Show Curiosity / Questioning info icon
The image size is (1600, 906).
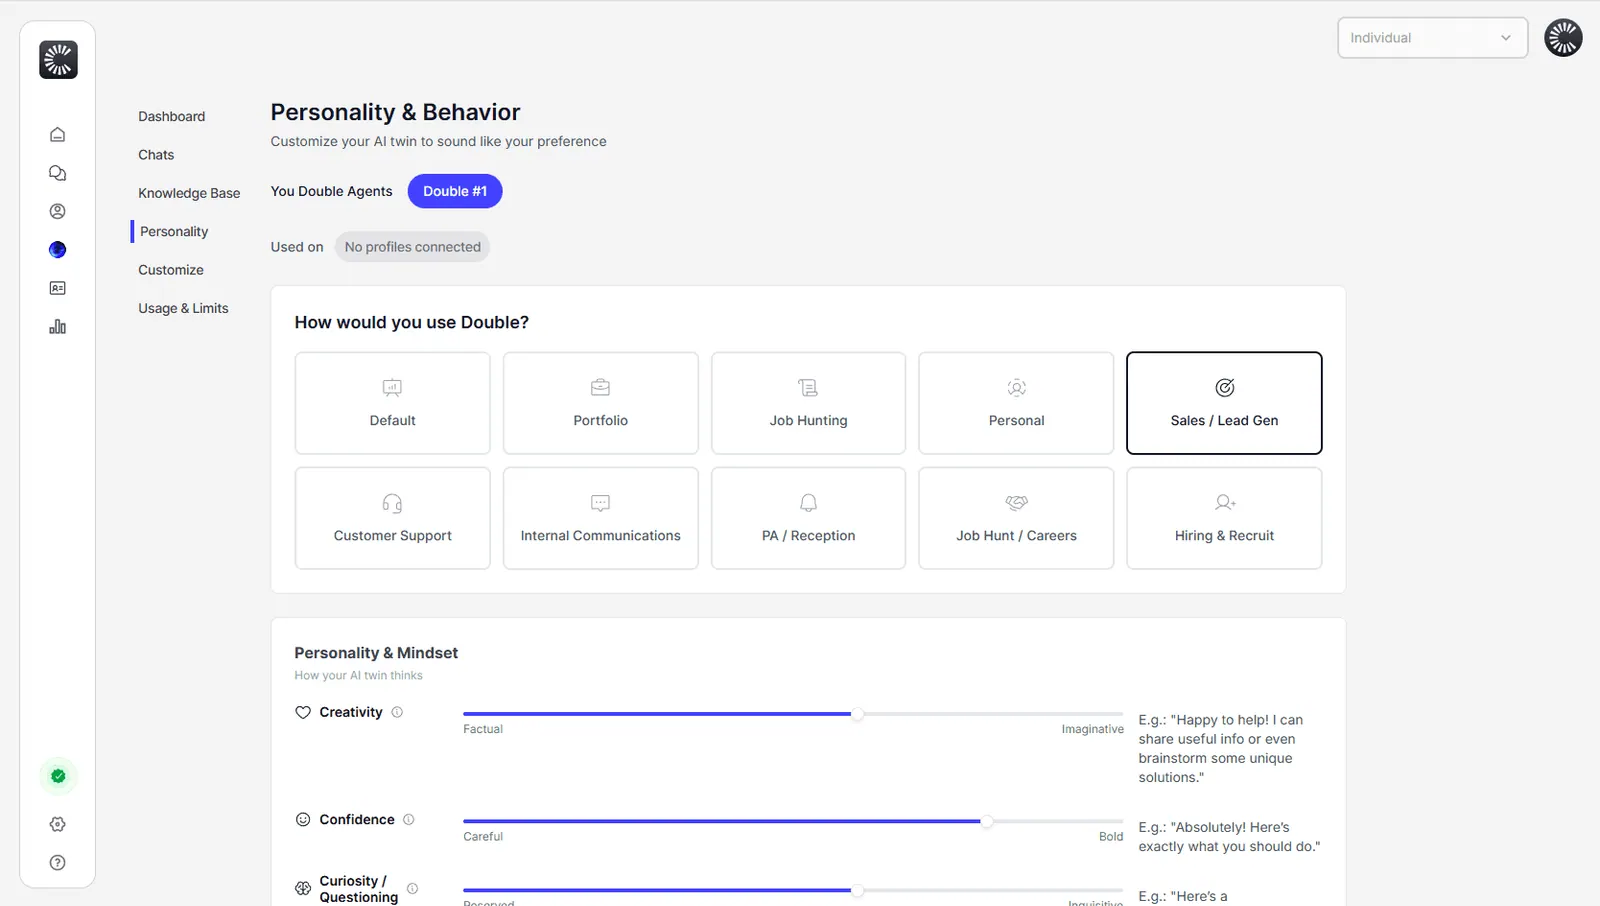click(x=412, y=888)
